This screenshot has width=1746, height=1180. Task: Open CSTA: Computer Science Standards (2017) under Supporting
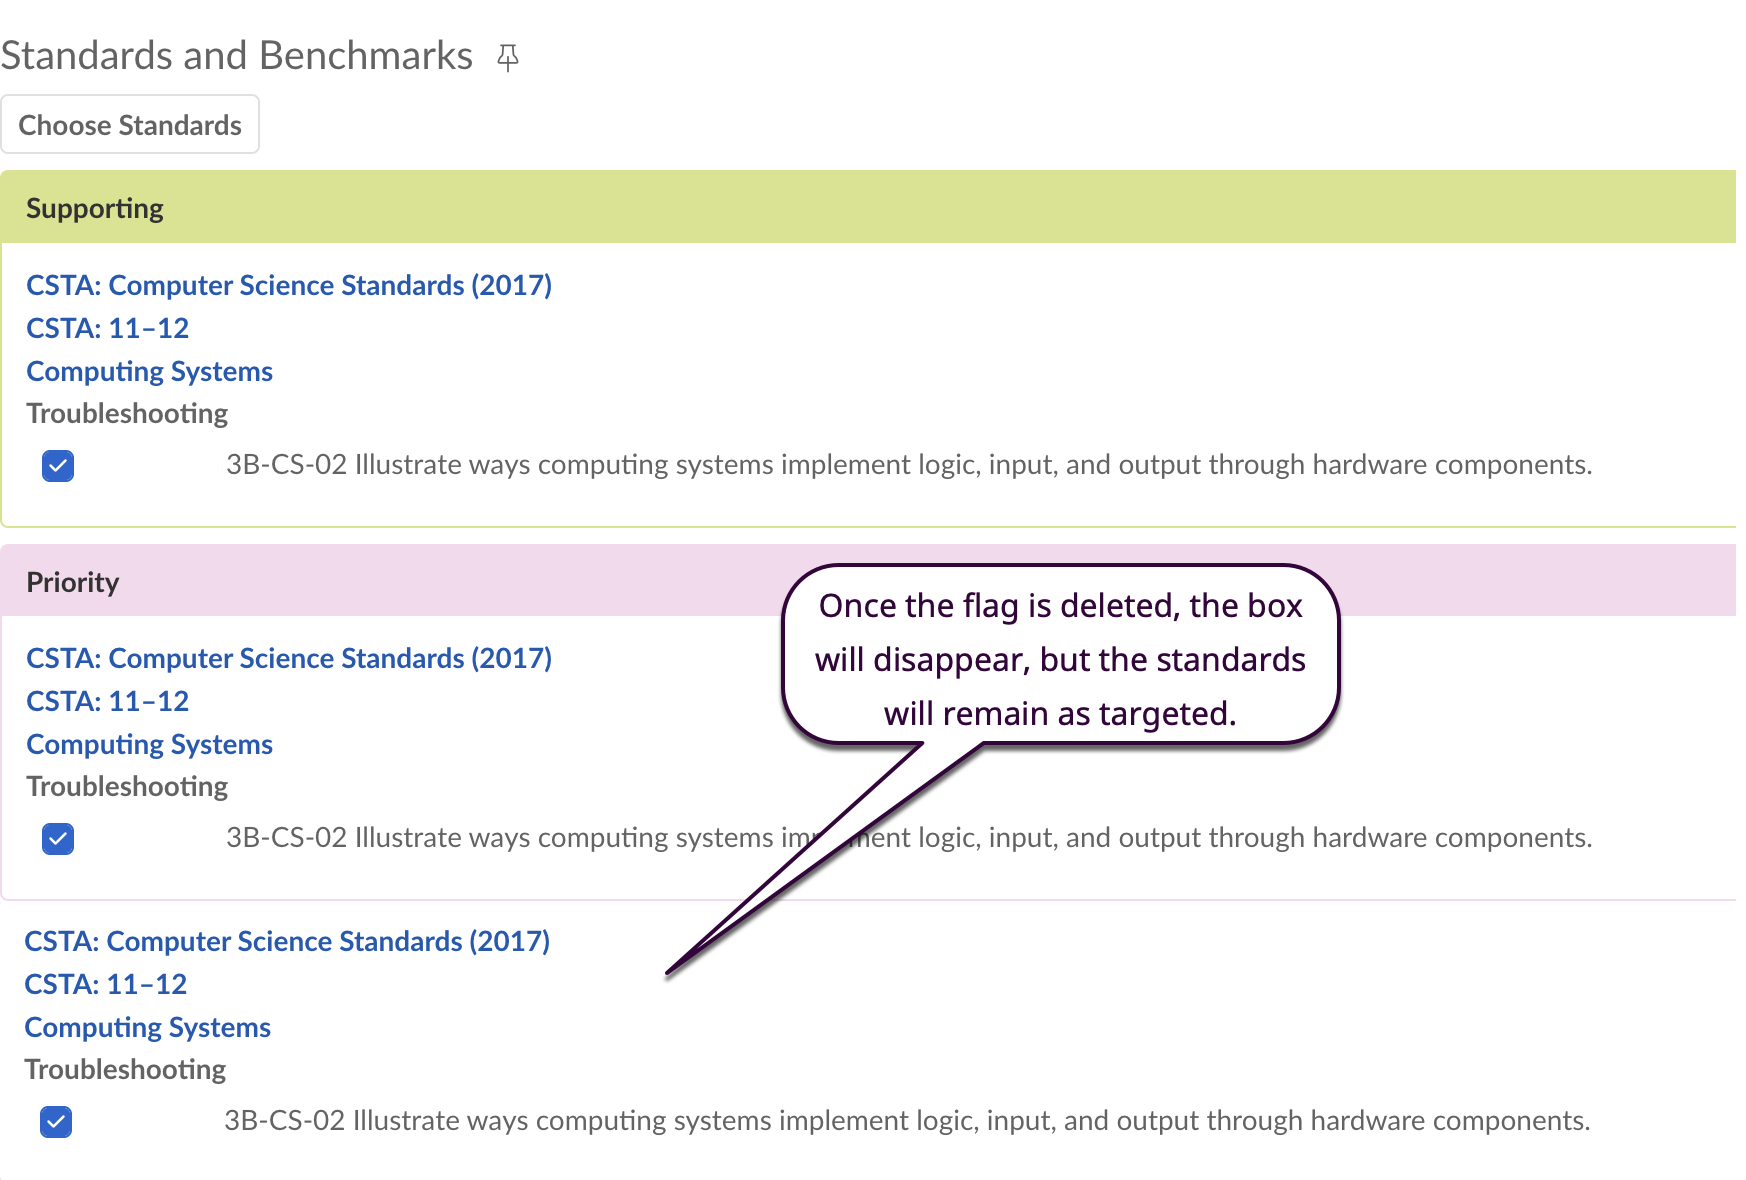coord(289,286)
